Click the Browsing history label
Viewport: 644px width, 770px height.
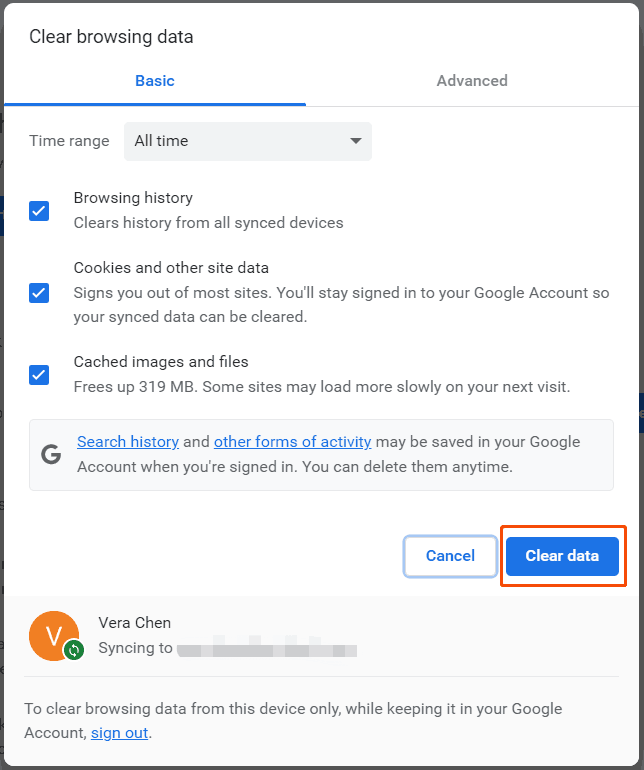pos(133,198)
